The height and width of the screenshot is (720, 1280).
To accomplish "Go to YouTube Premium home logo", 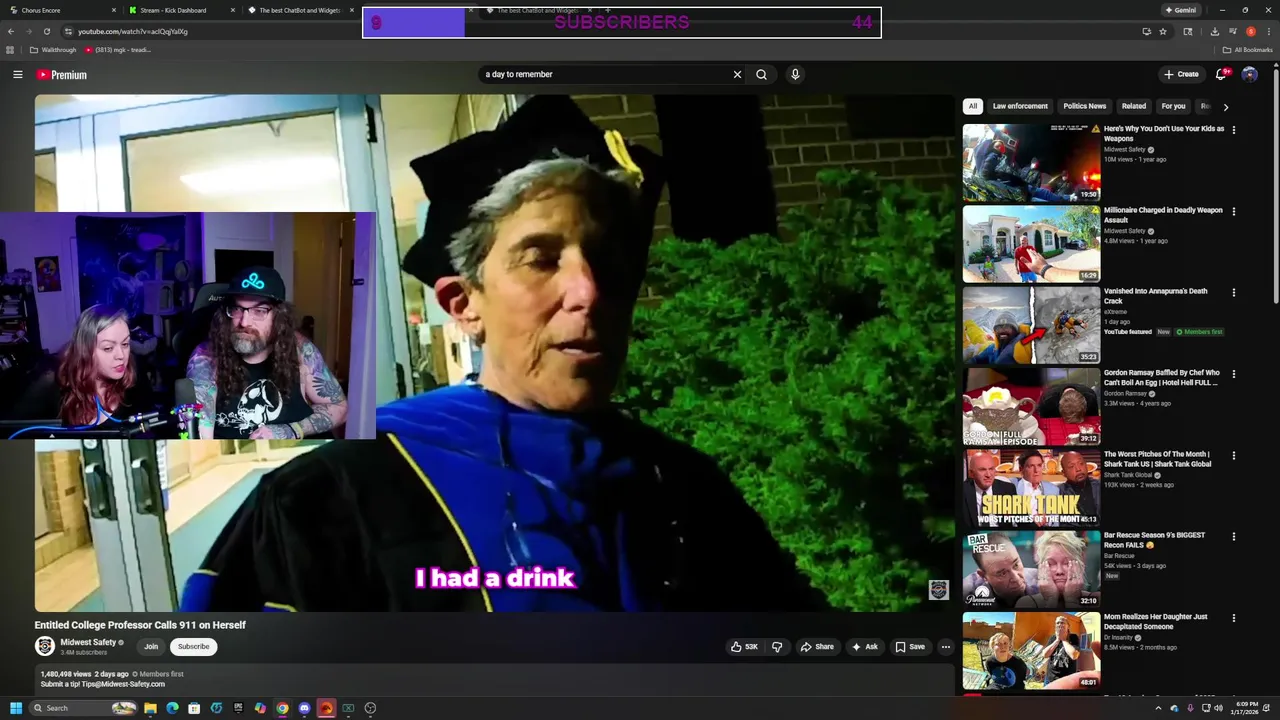I will point(62,75).
